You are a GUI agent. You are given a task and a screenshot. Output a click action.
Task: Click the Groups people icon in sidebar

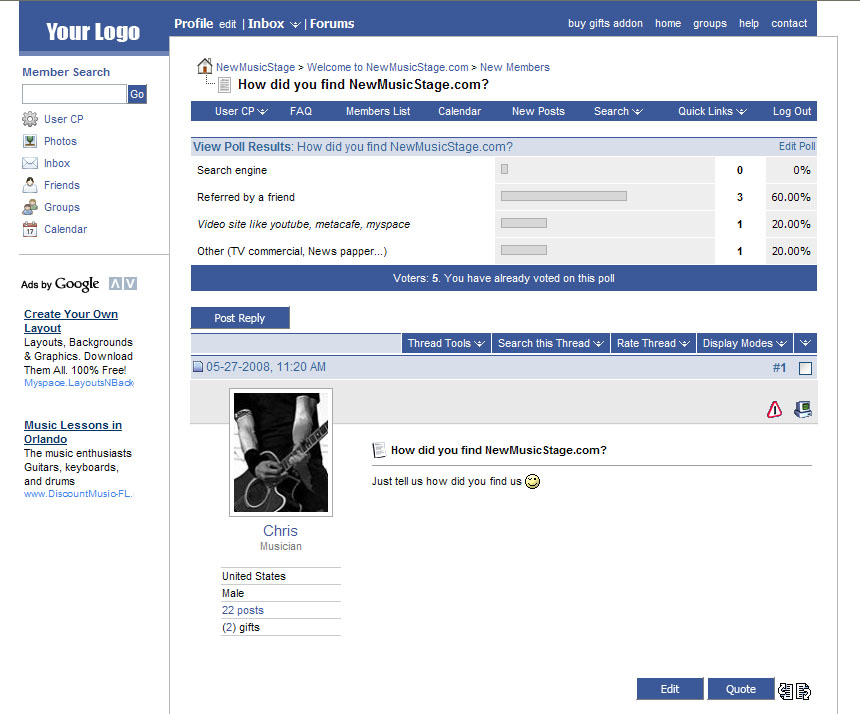click(x=30, y=207)
